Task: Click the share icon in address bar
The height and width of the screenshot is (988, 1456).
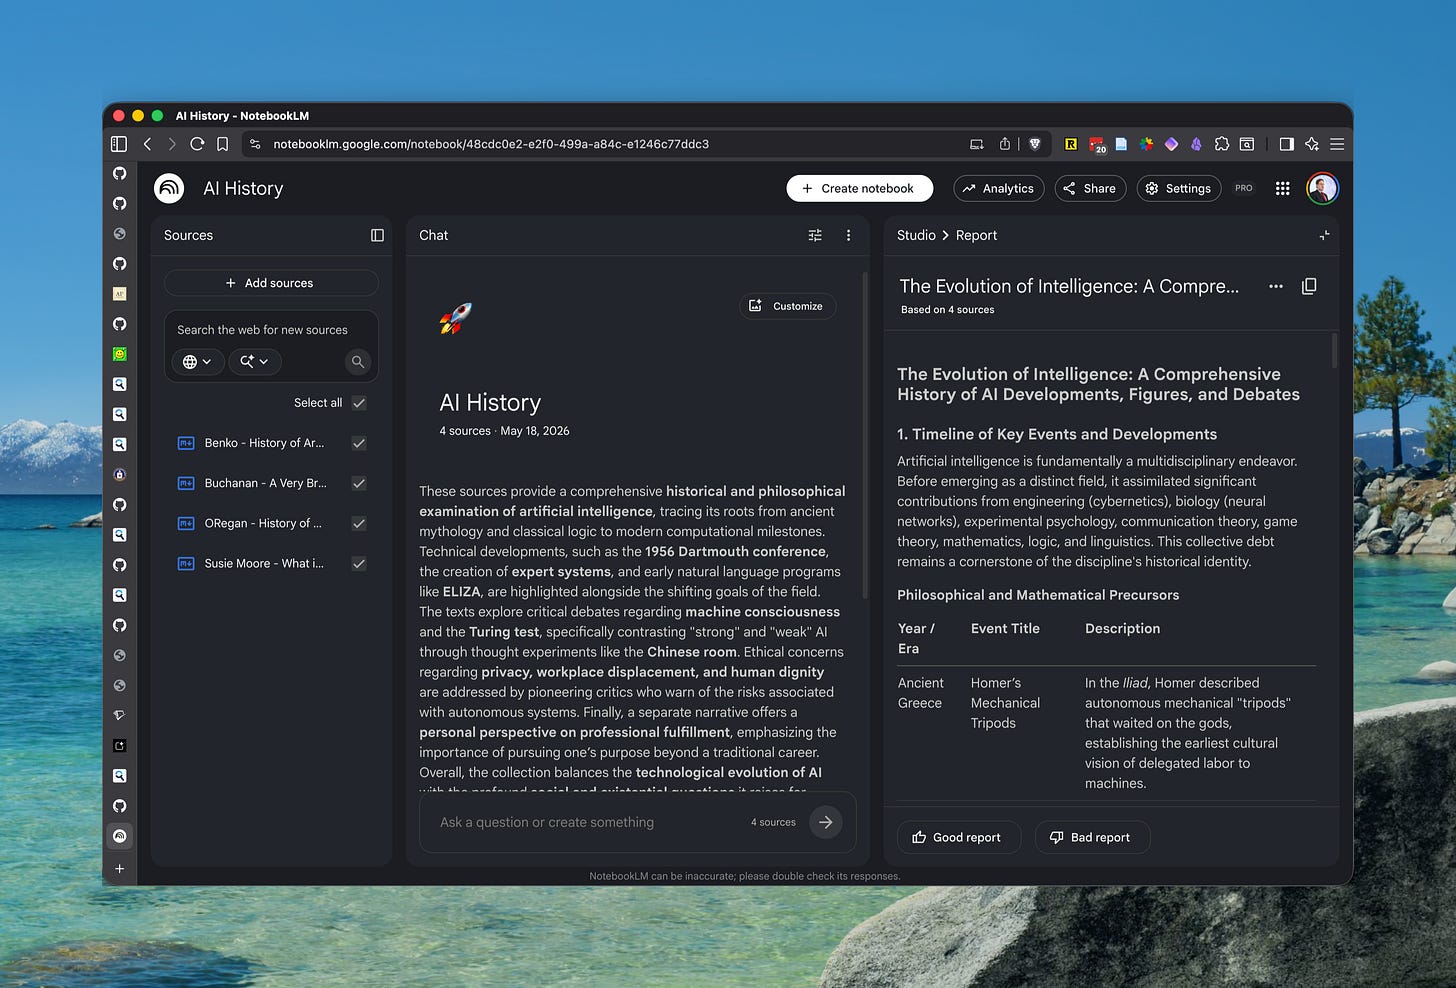Action: pos(1005,144)
